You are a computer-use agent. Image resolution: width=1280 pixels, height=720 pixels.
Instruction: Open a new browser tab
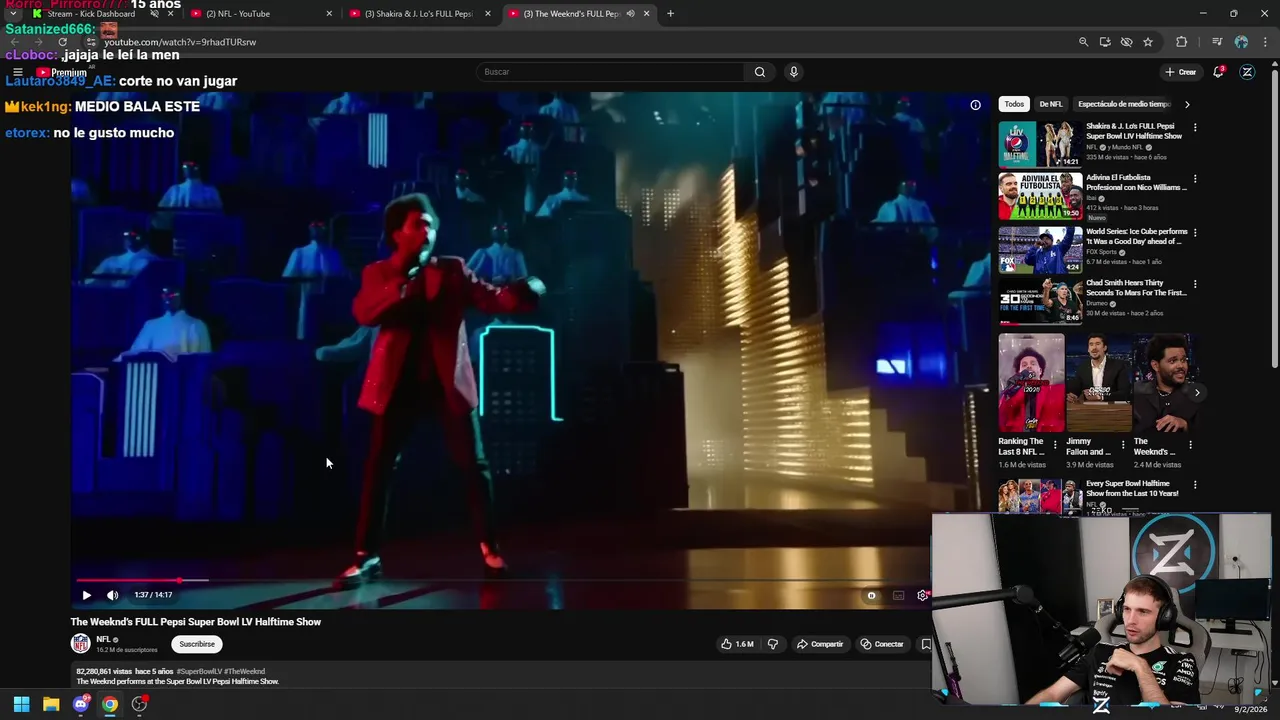point(670,14)
